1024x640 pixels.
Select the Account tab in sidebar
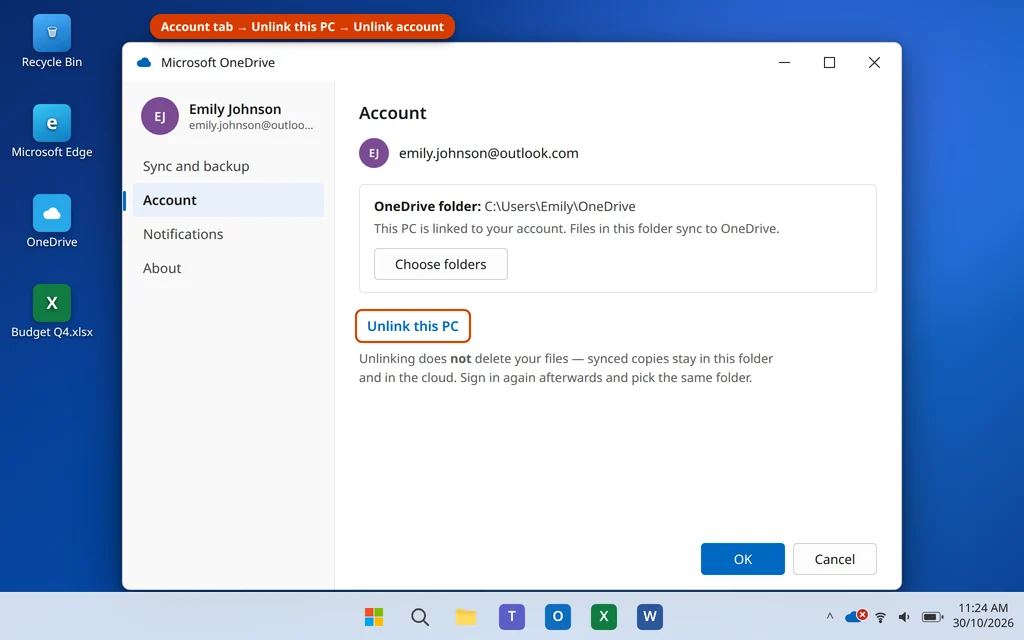(228, 200)
